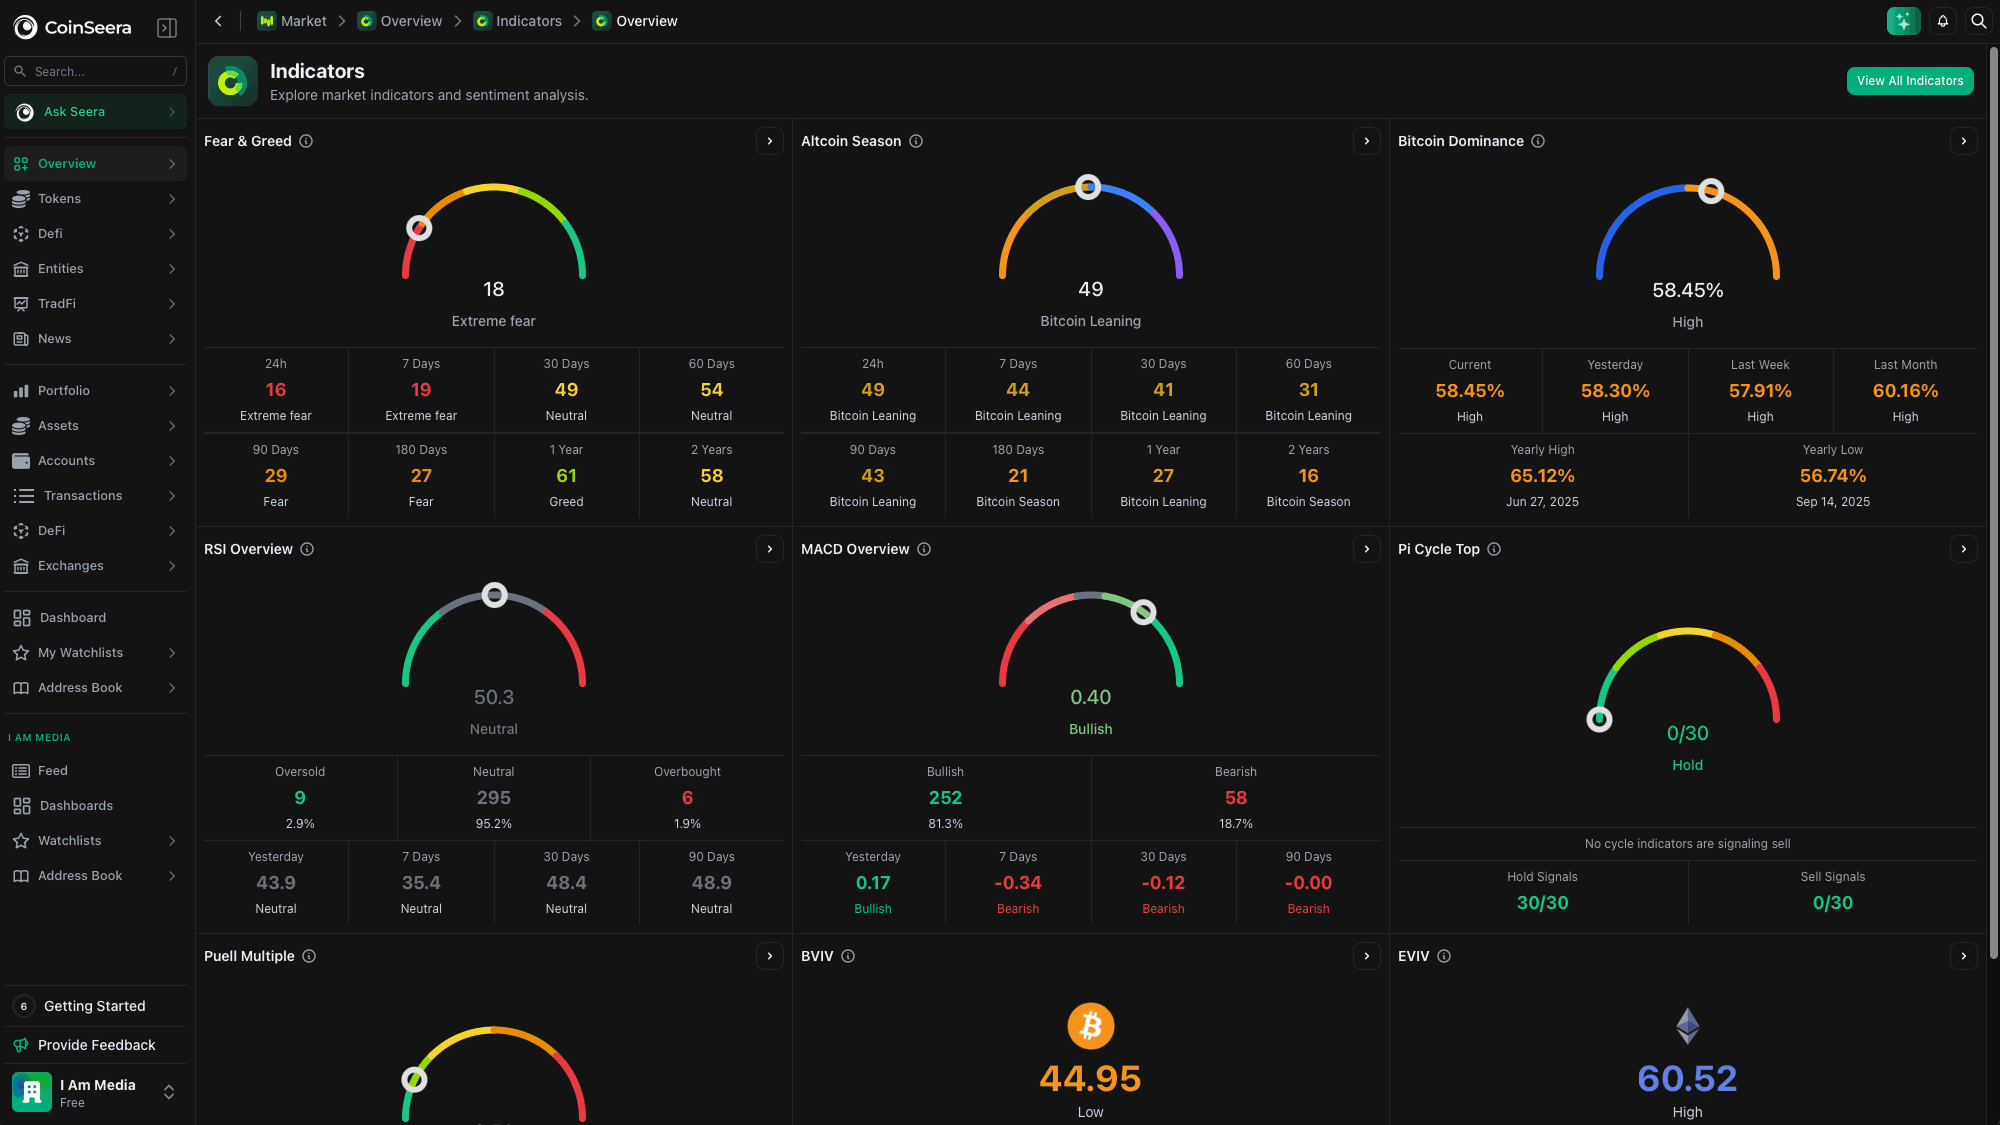Click the Portfolio chart icon

click(x=21, y=391)
